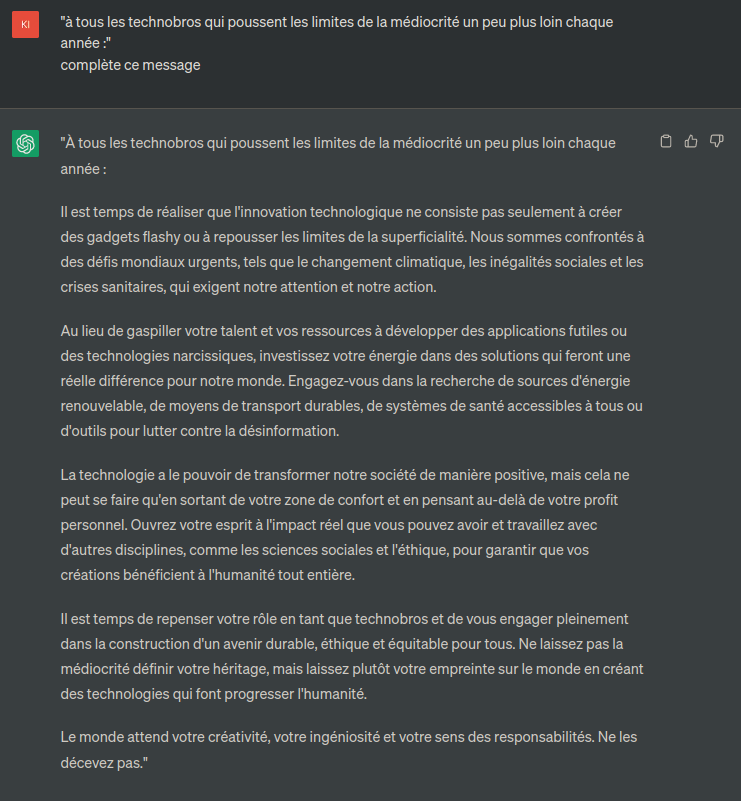741x801 pixels.
Task: Click the prompt line "complète ce message"
Action: point(130,65)
